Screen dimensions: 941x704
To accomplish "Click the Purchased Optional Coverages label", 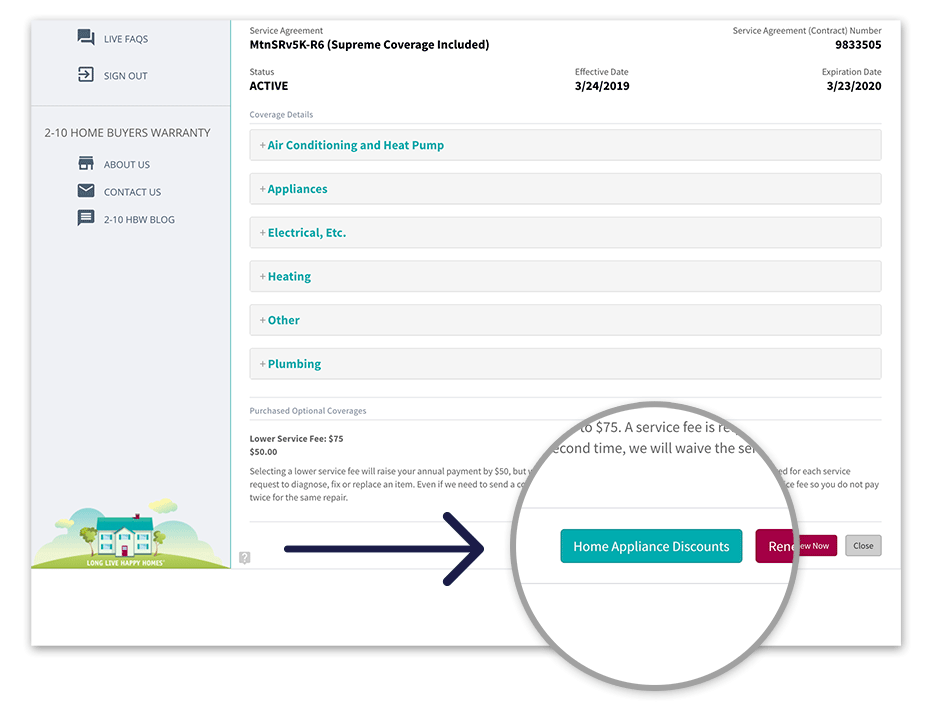I will [308, 411].
